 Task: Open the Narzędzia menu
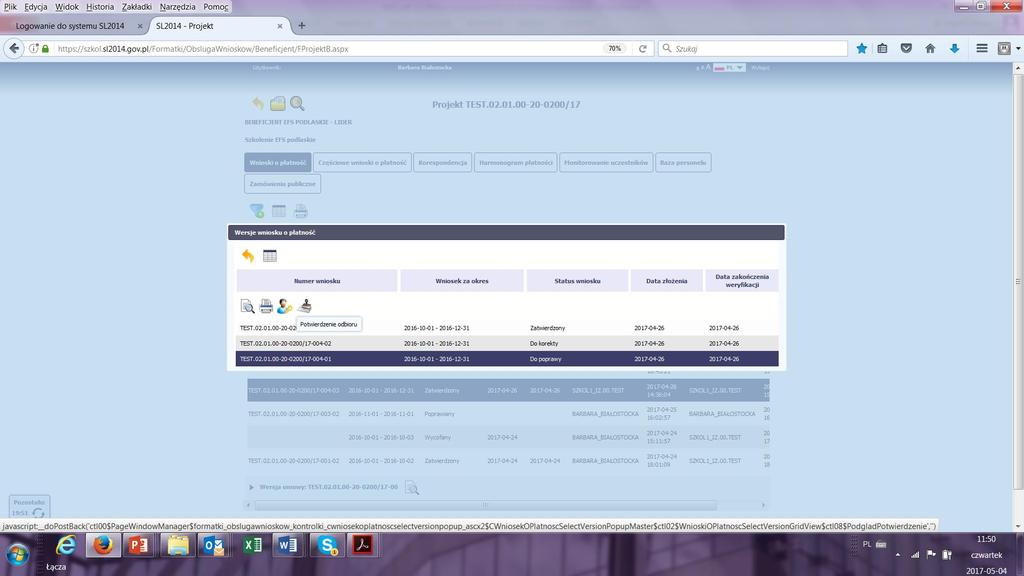(x=177, y=7)
